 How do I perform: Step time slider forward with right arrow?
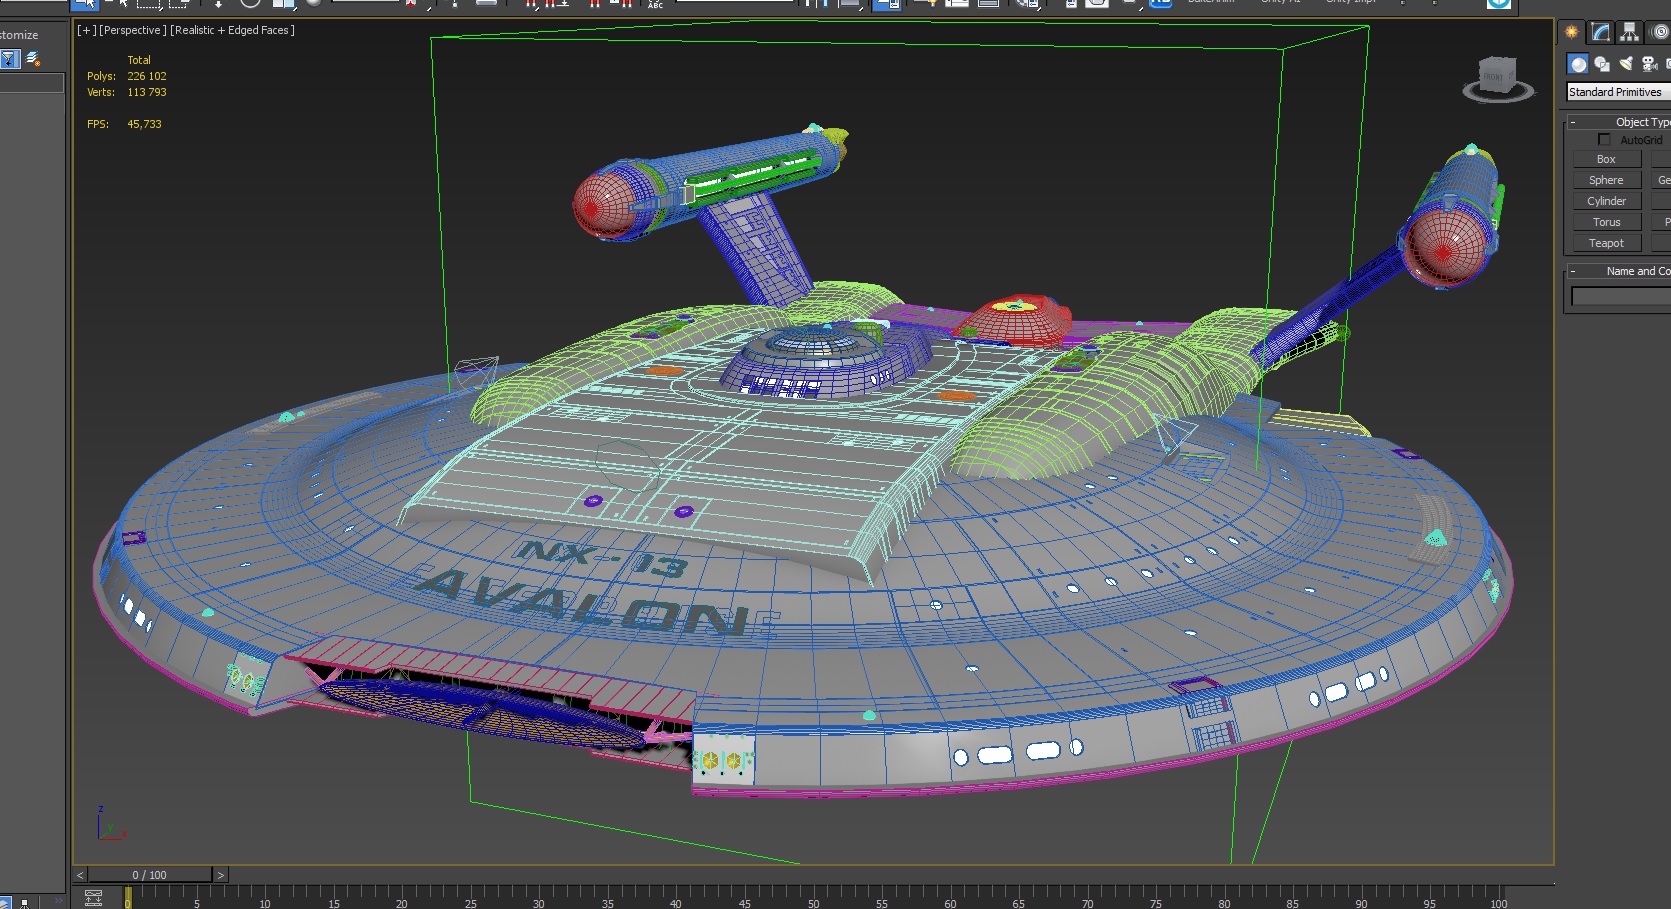tap(221, 875)
